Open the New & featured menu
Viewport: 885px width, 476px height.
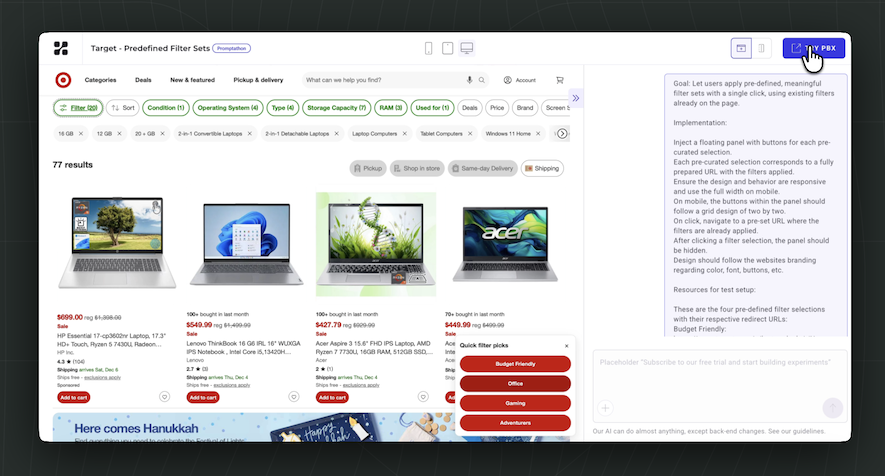(192, 80)
